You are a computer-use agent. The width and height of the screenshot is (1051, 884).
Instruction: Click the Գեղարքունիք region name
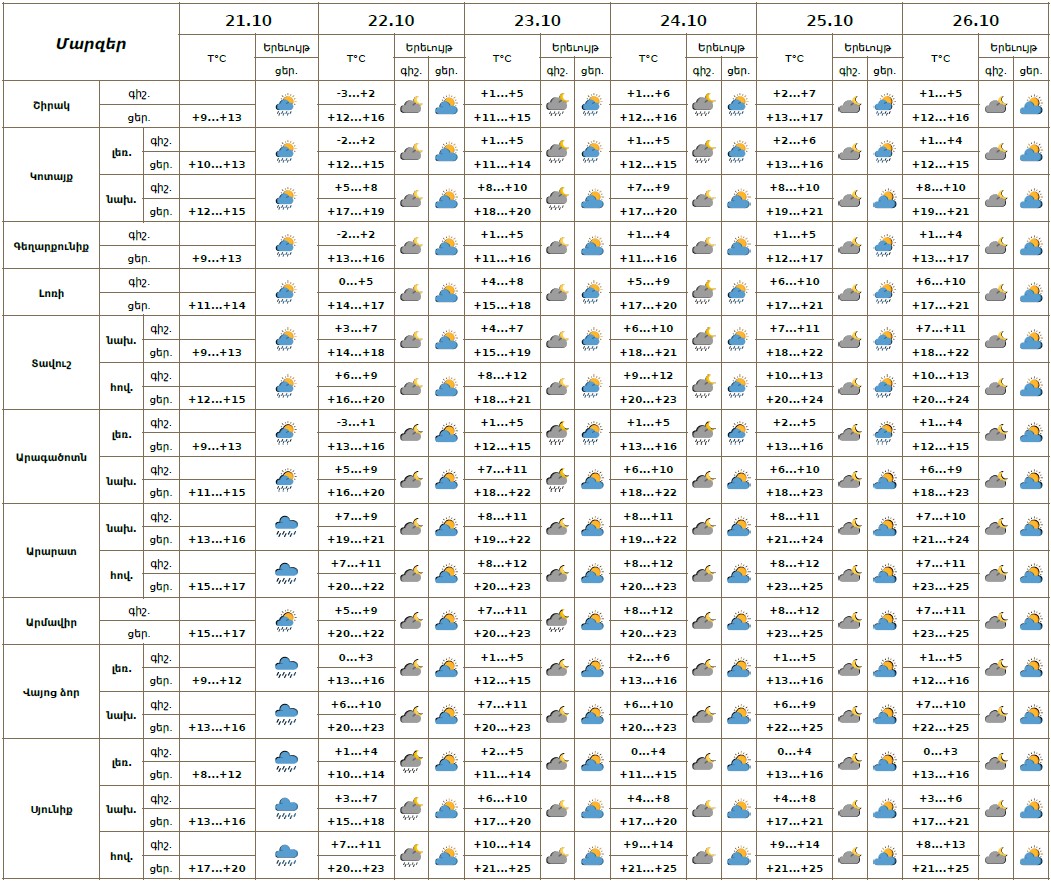51,246
